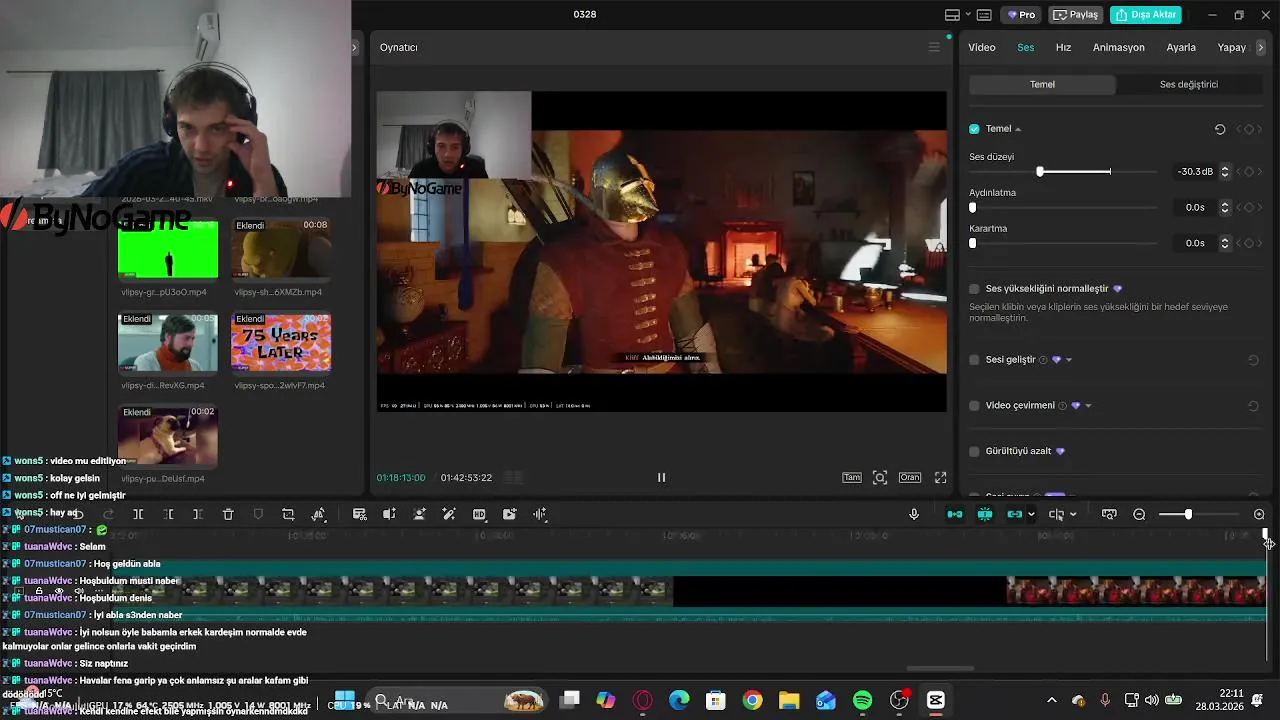
Task: Uncheck the Temel checkbox
Action: coord(974,129)
